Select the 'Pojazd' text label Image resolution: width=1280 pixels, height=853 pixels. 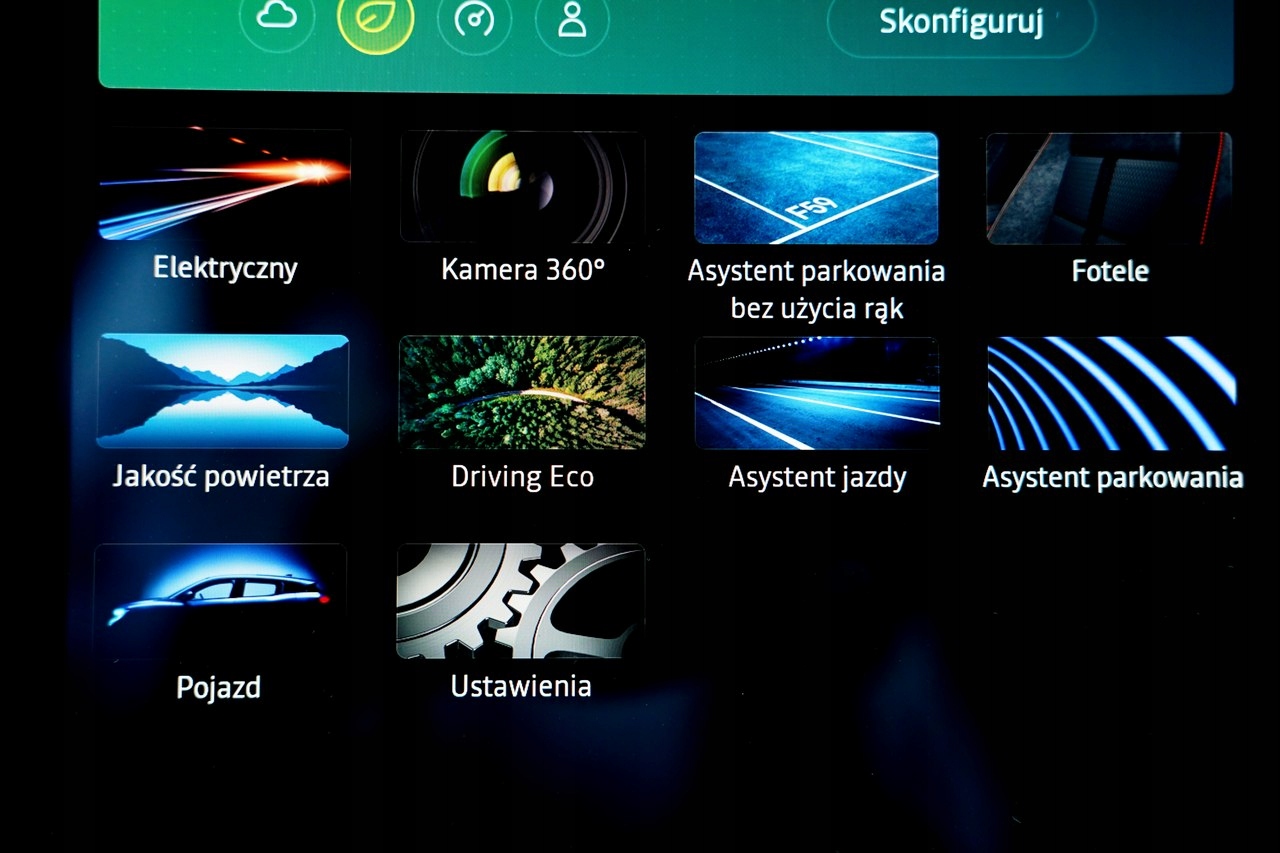coord(219,688)
